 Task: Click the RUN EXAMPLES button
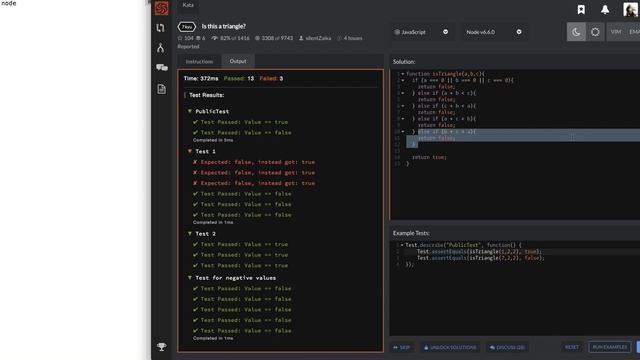pyautogui.click(x=610, y=347)
